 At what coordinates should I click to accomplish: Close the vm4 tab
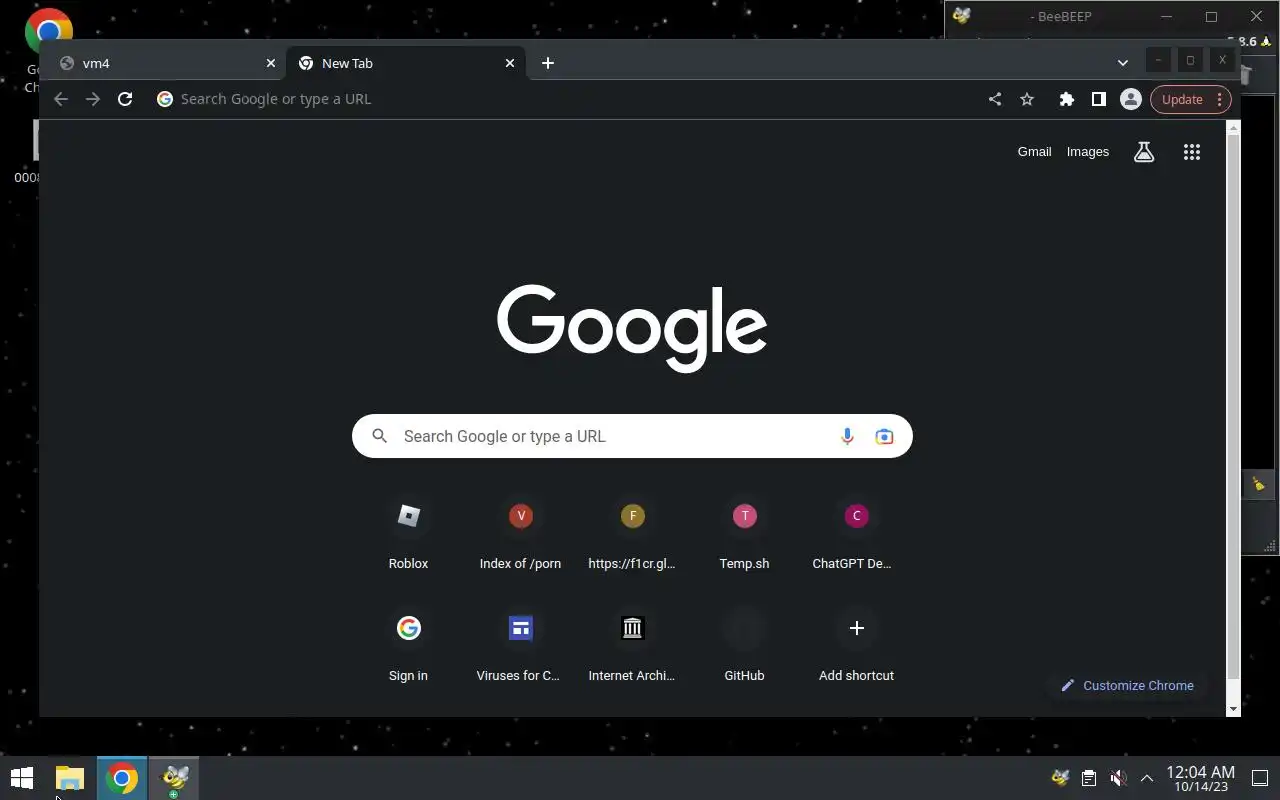pyautogui.click(x=270, y=63)
